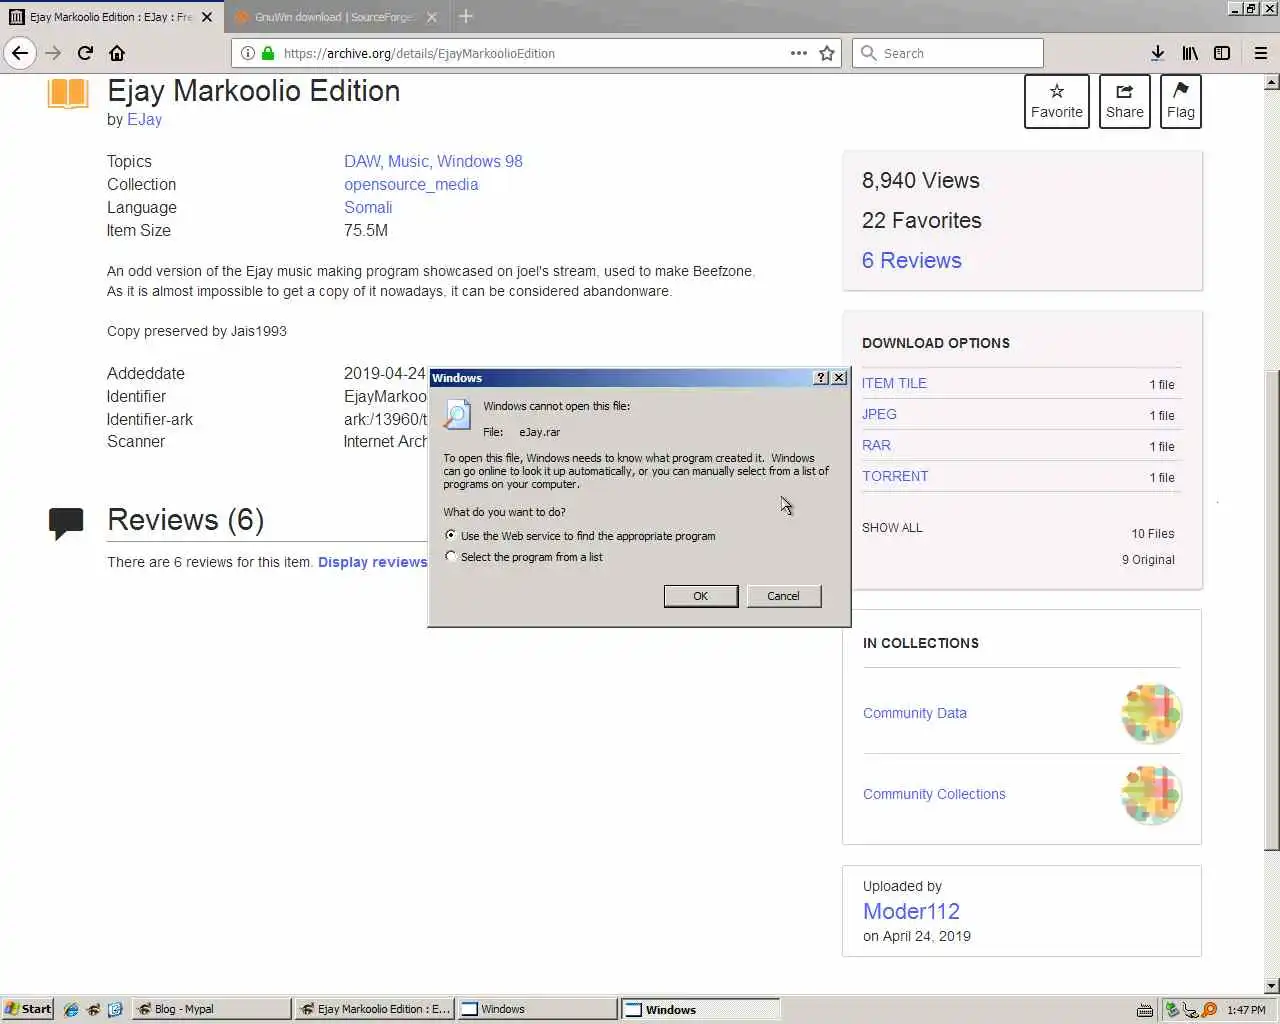Download the JPEG option
Viewport: 1280px width, 1024px height.
(x=879, y=414)
